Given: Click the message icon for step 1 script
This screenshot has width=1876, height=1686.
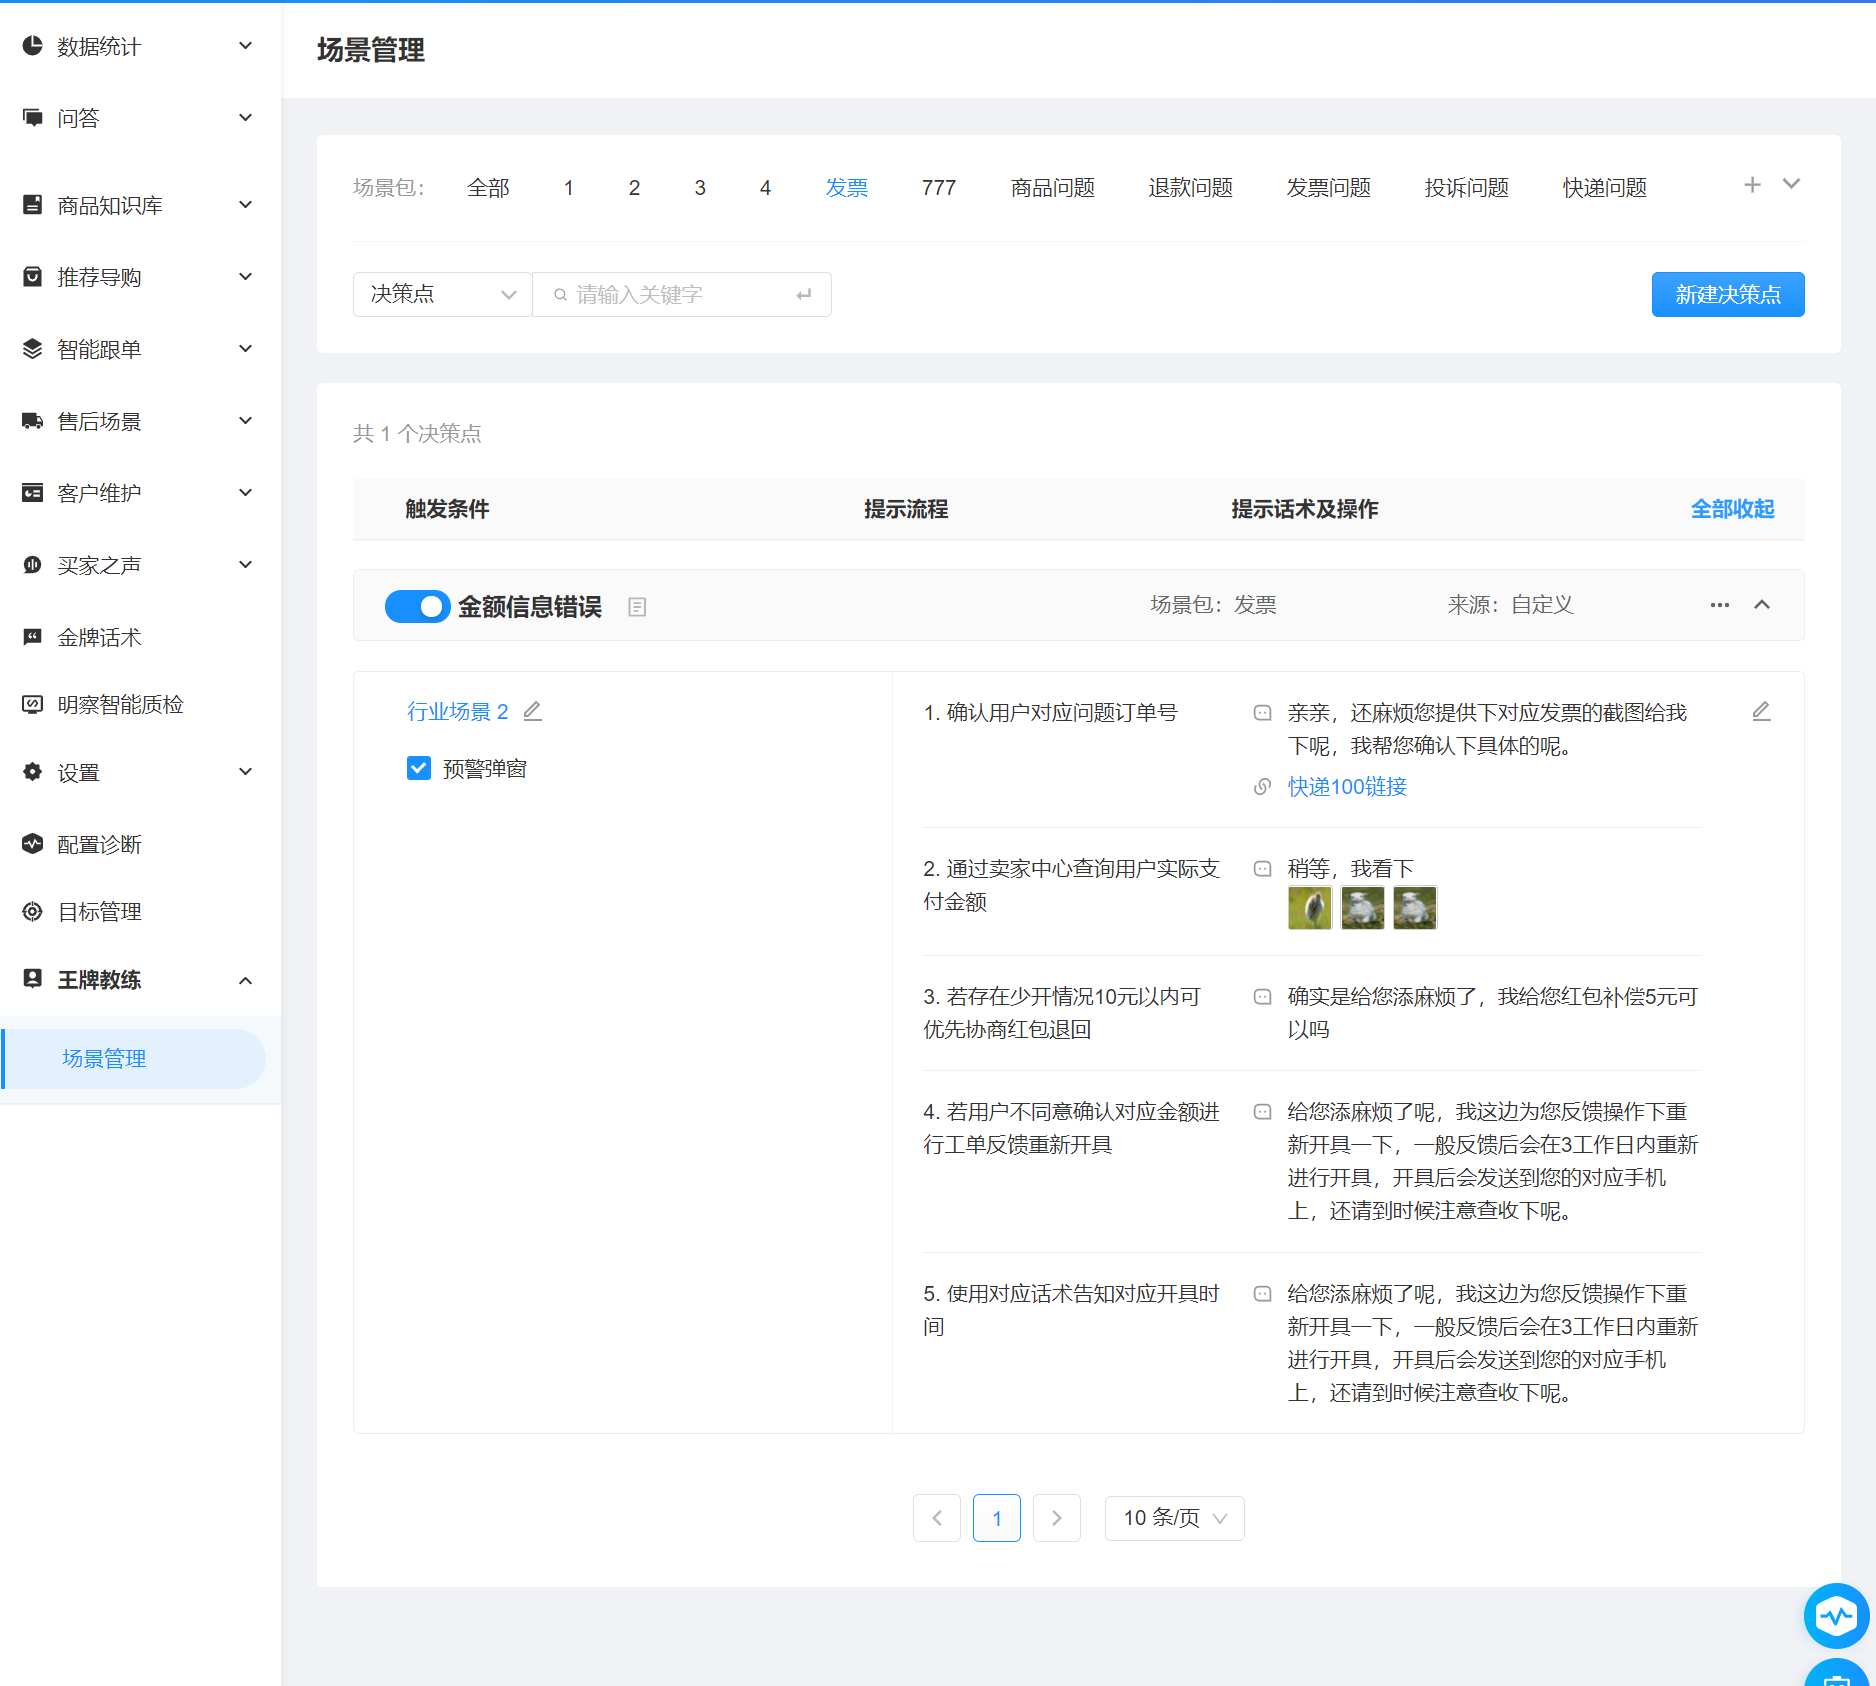Looking at the screenshot, I should click(1263, 713).
